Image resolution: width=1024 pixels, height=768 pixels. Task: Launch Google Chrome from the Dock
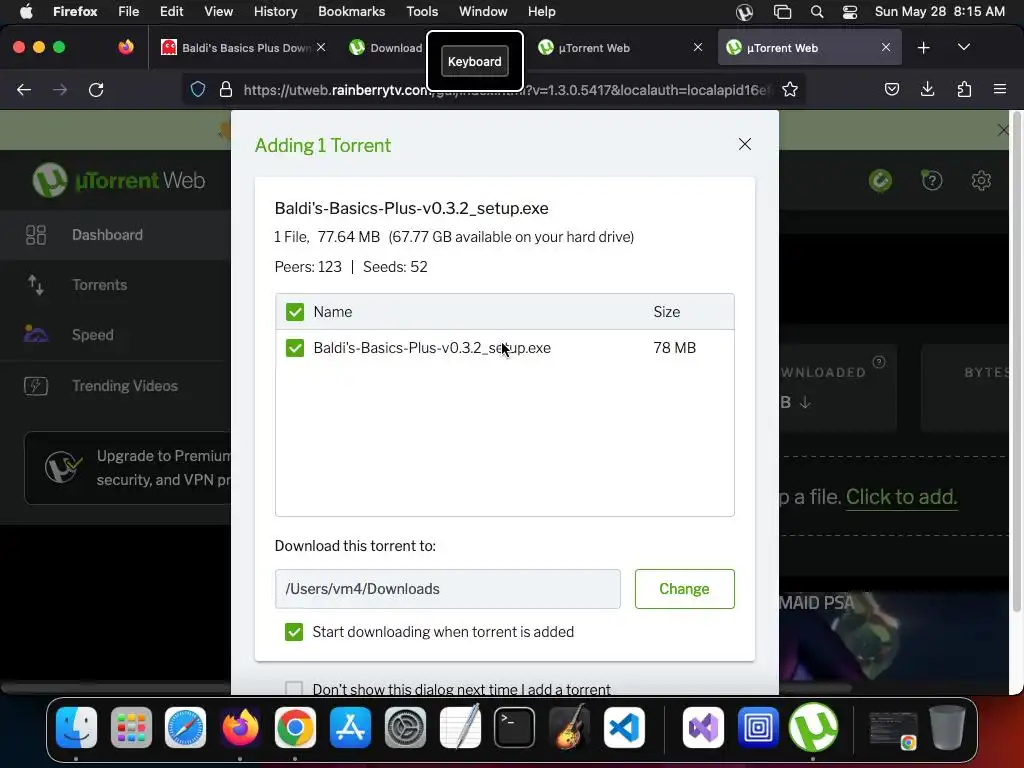tap(295, 728)
